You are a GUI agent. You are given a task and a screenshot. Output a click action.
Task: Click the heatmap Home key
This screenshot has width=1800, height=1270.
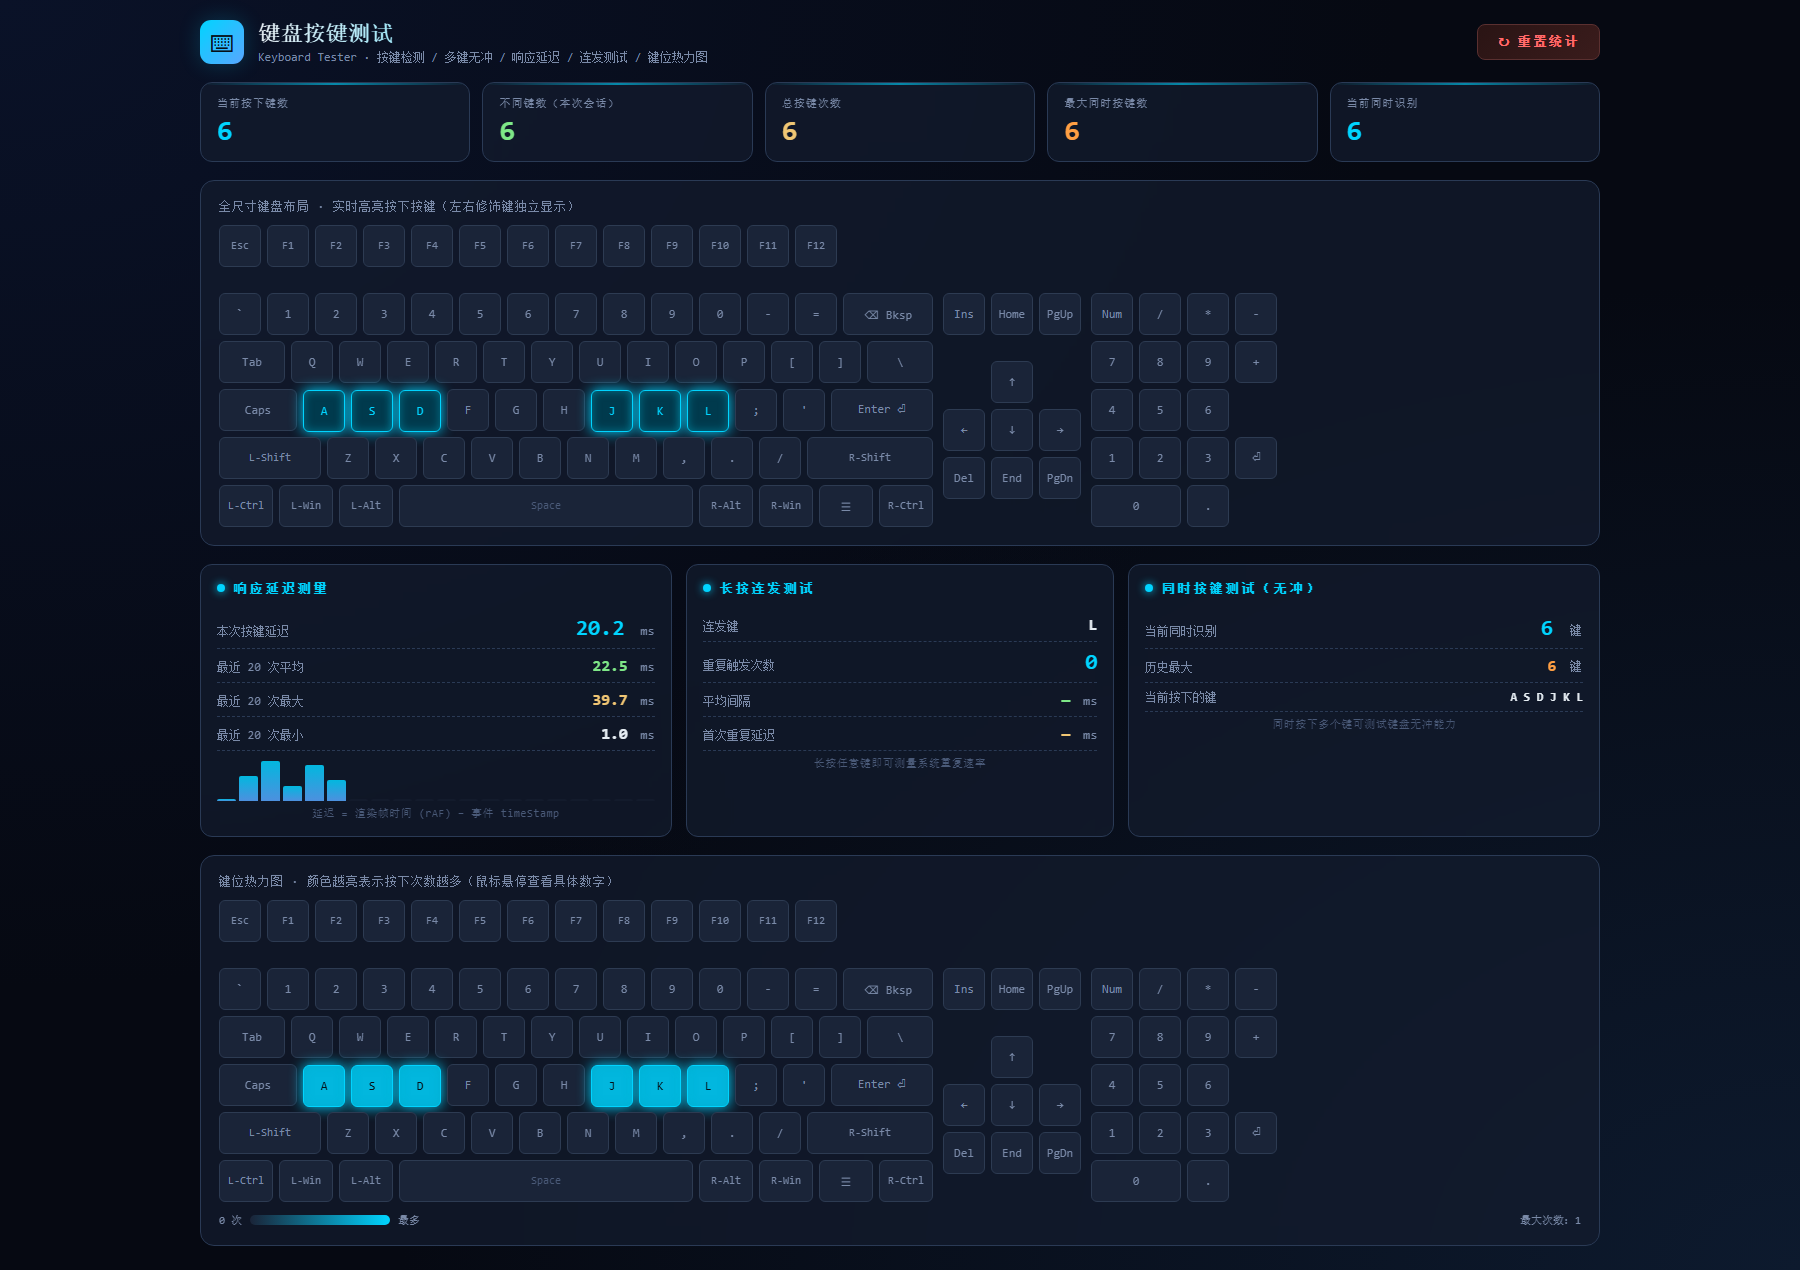tap(1012, 989)
